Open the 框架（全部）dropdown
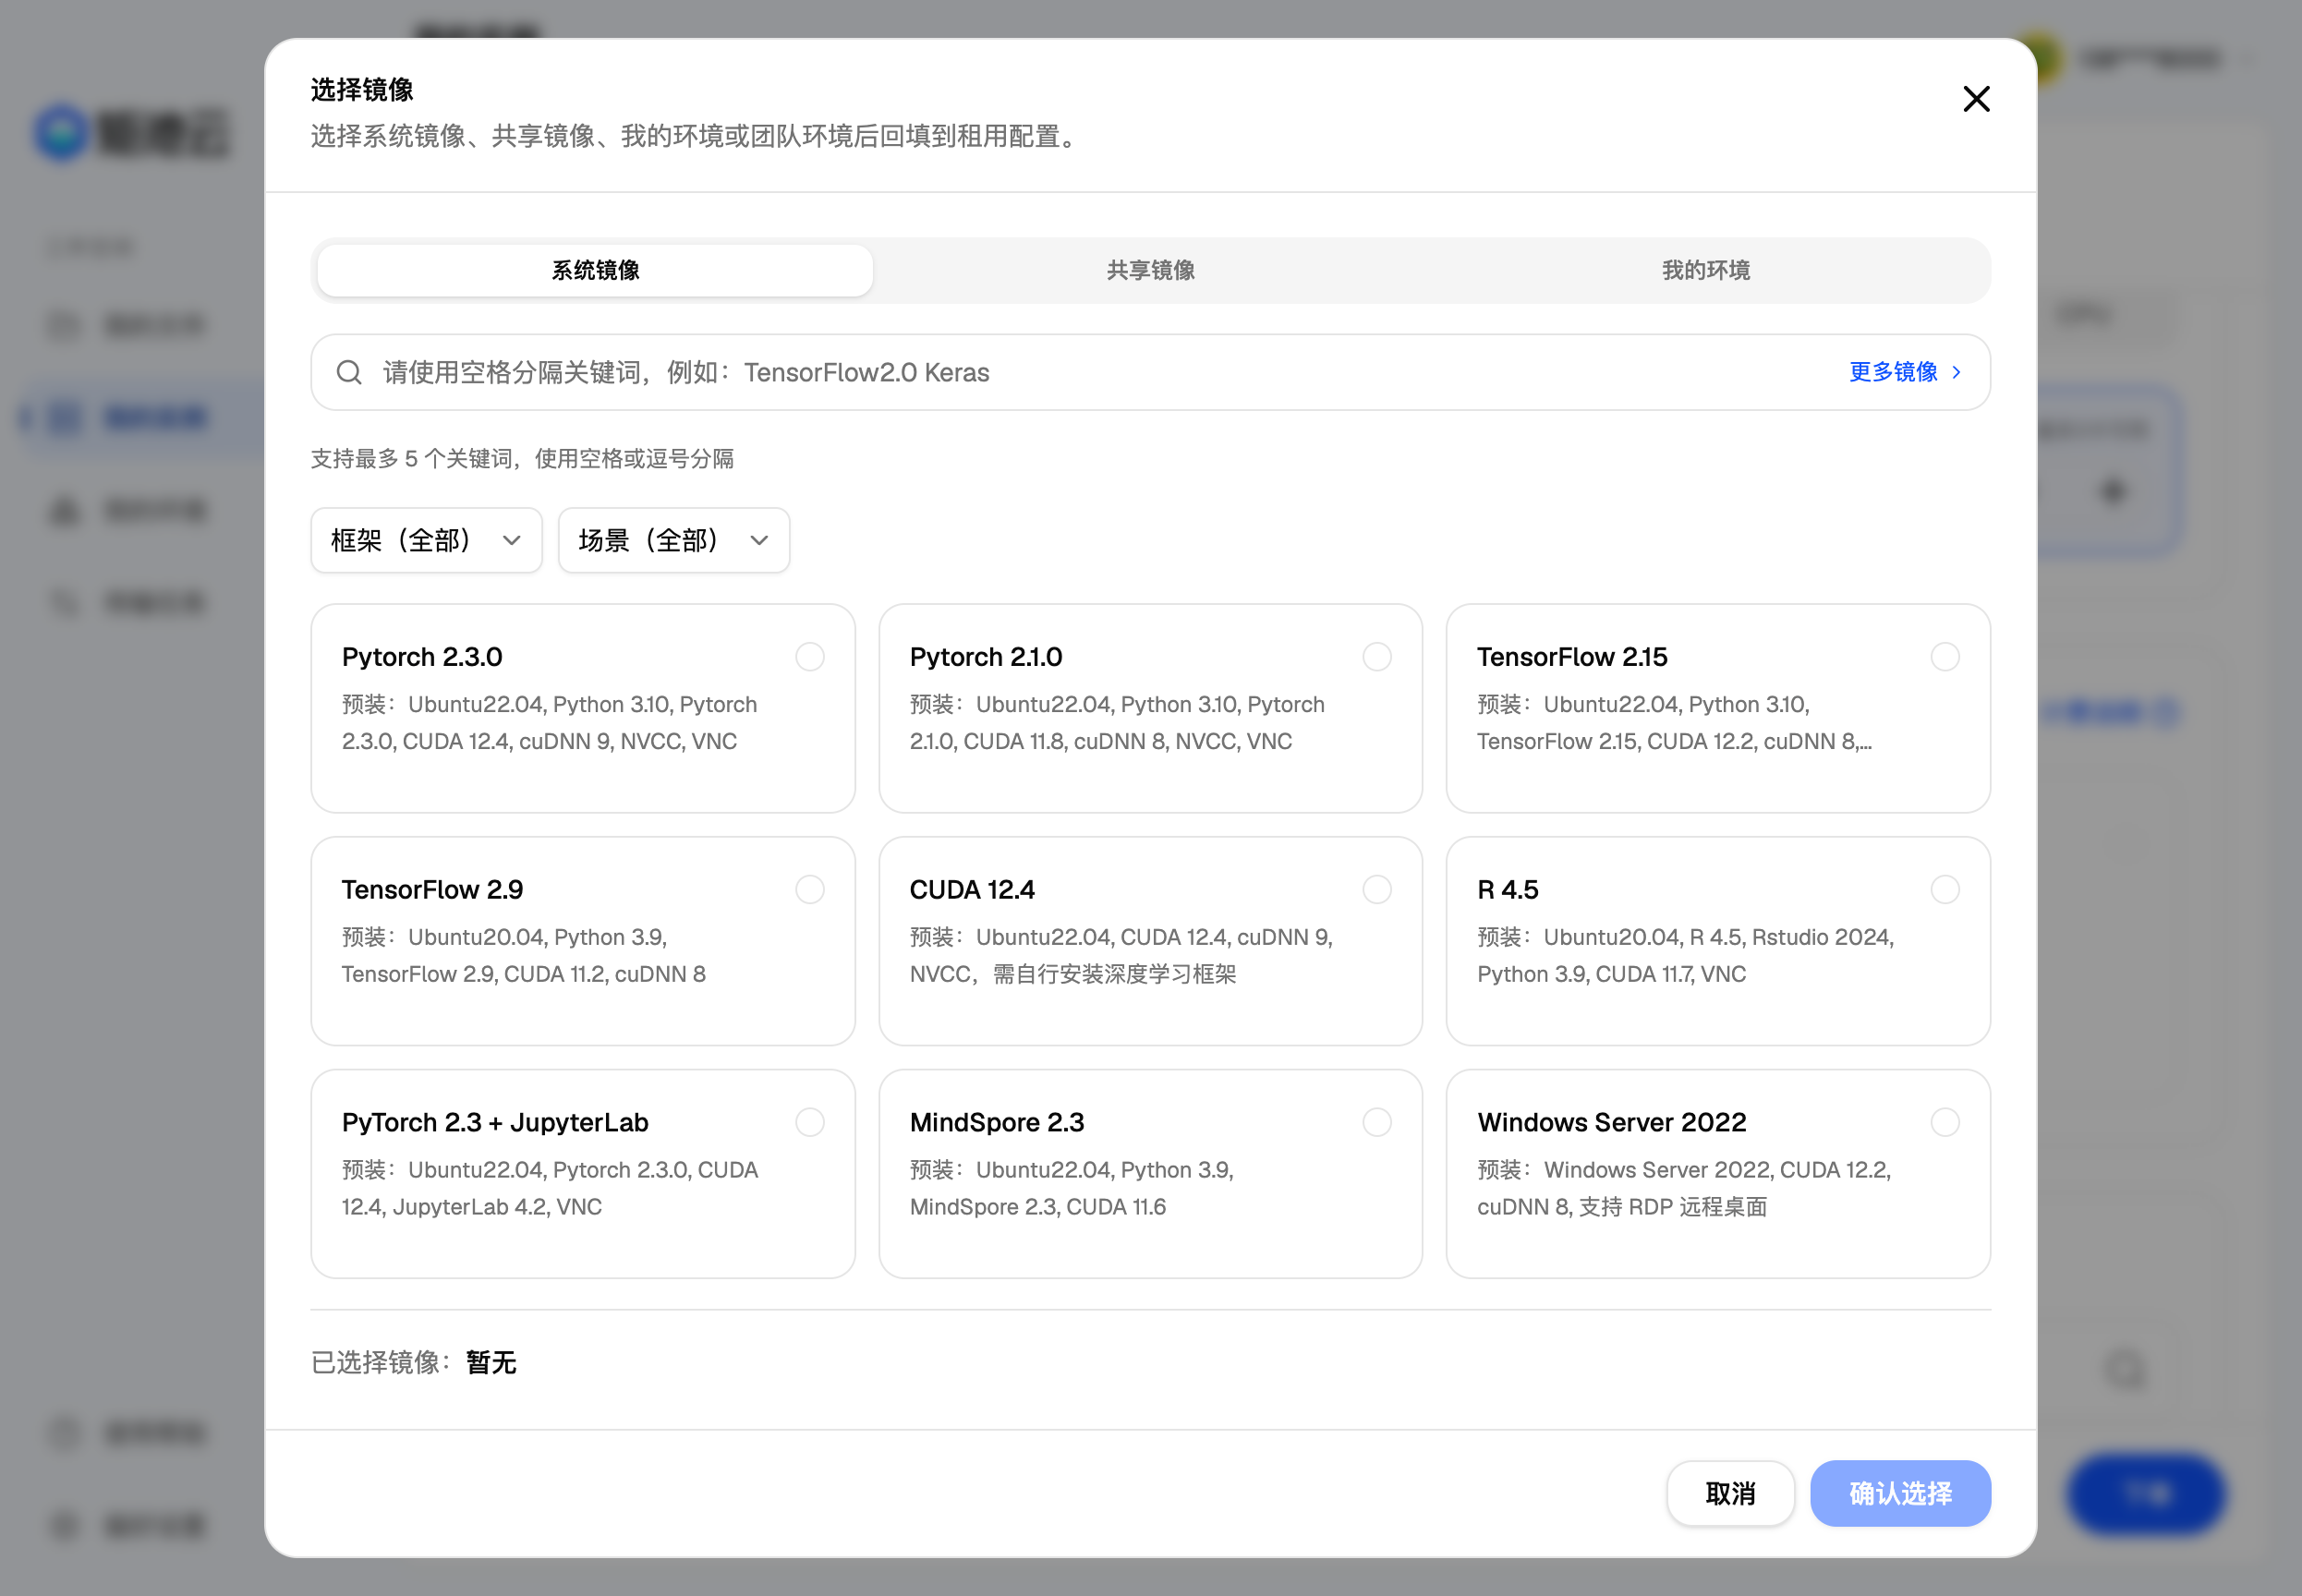Viewport: 2302px width, 1596px height. 427,540
